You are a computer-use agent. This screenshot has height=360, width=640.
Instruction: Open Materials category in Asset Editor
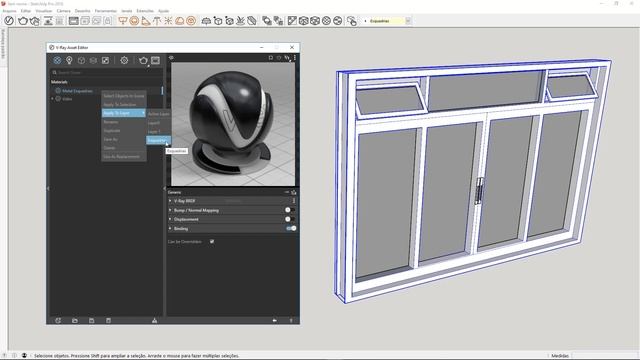pos(57,60)
